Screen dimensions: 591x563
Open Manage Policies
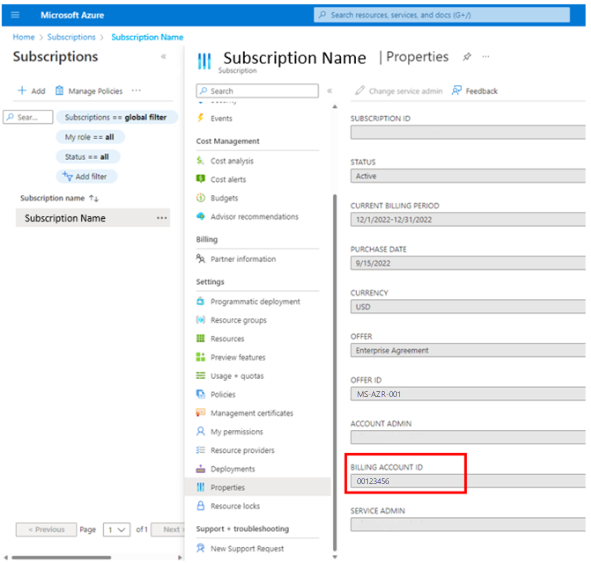(x=89, y=91)
